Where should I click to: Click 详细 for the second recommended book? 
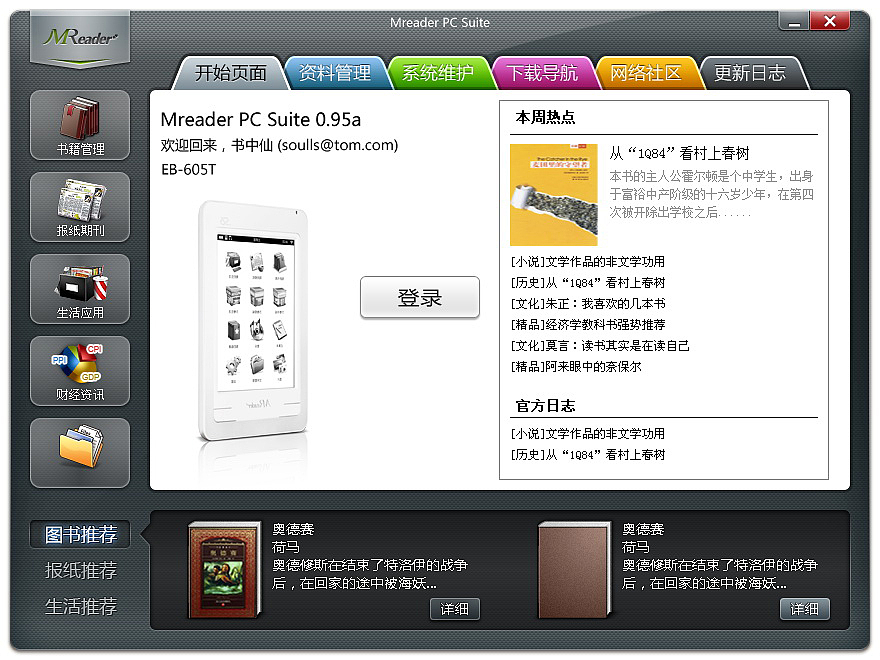804,609
